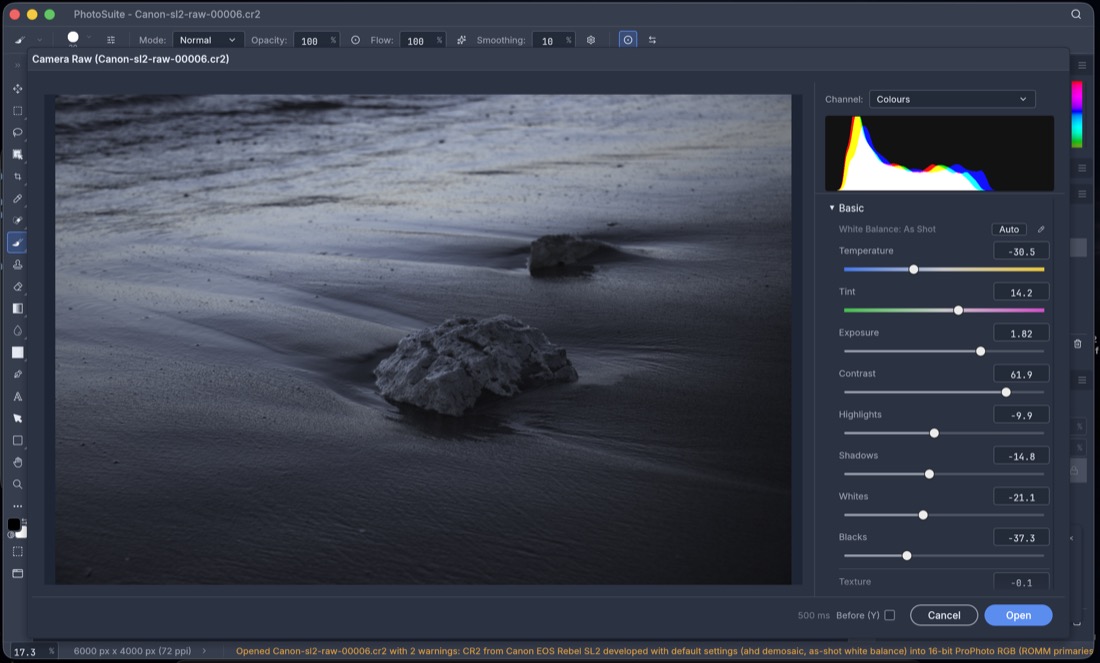
Task: Click the trash delete icon
Action: (1078, 344)
